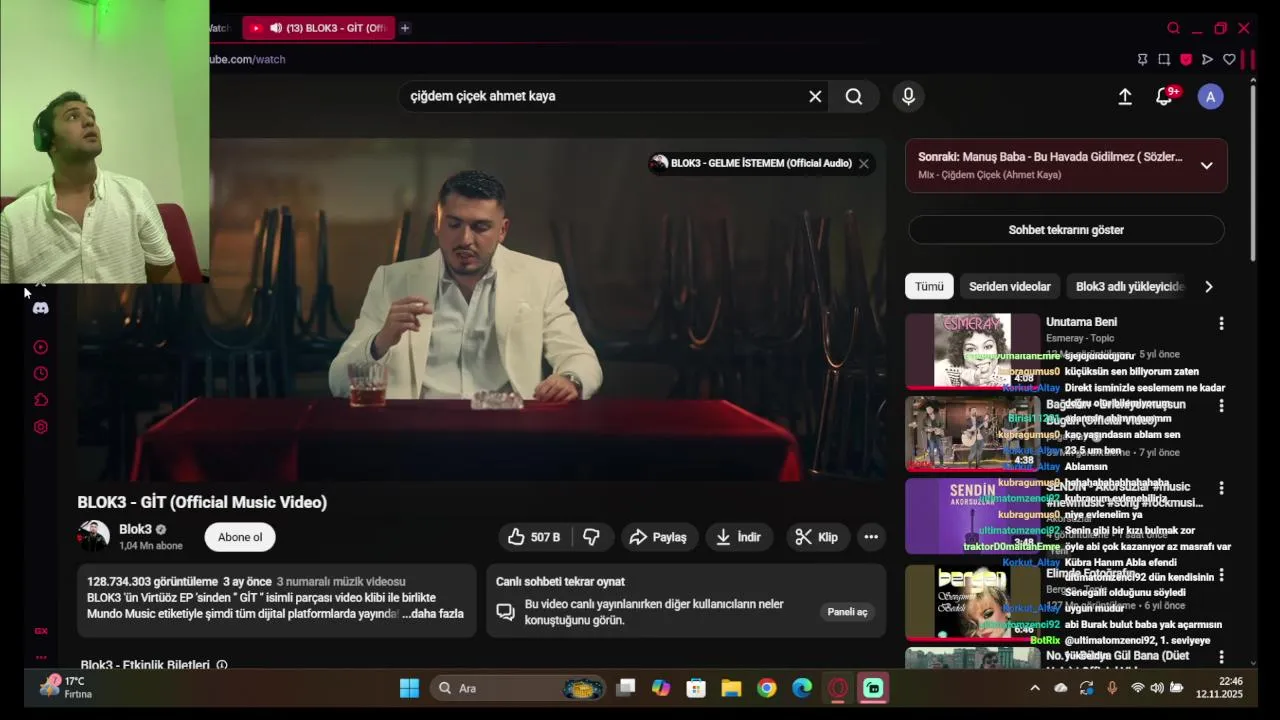Screen dimensions: 1280x720
Task: Click the İndir download button
Action: coord(738,537)
